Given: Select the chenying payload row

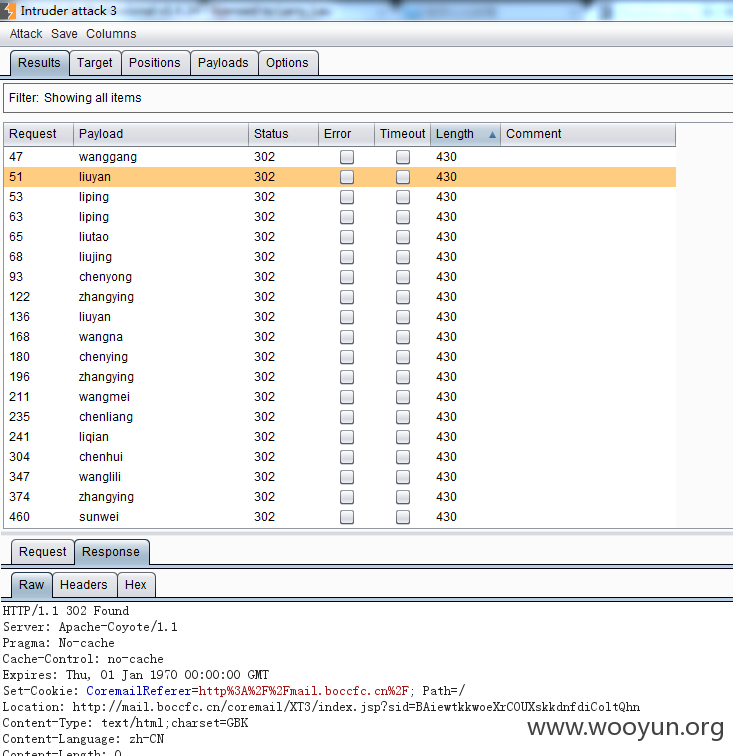Looking at the screenshot, I should [340, 357].
